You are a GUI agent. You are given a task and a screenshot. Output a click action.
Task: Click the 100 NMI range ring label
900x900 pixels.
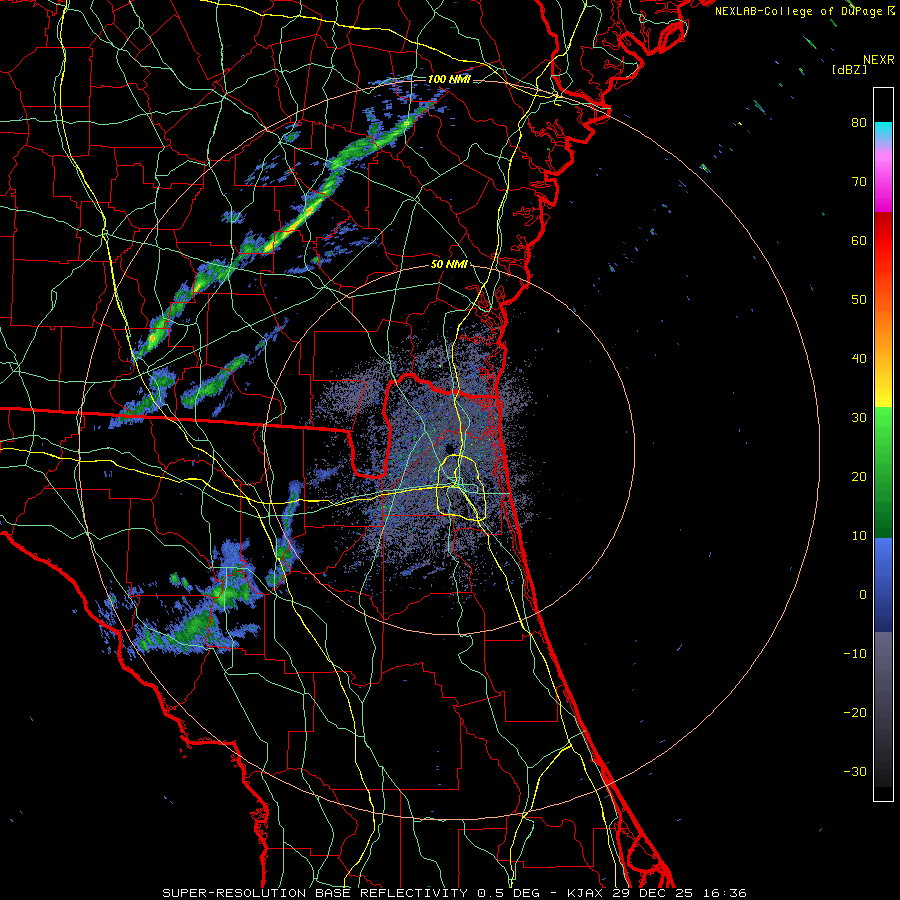449,79
